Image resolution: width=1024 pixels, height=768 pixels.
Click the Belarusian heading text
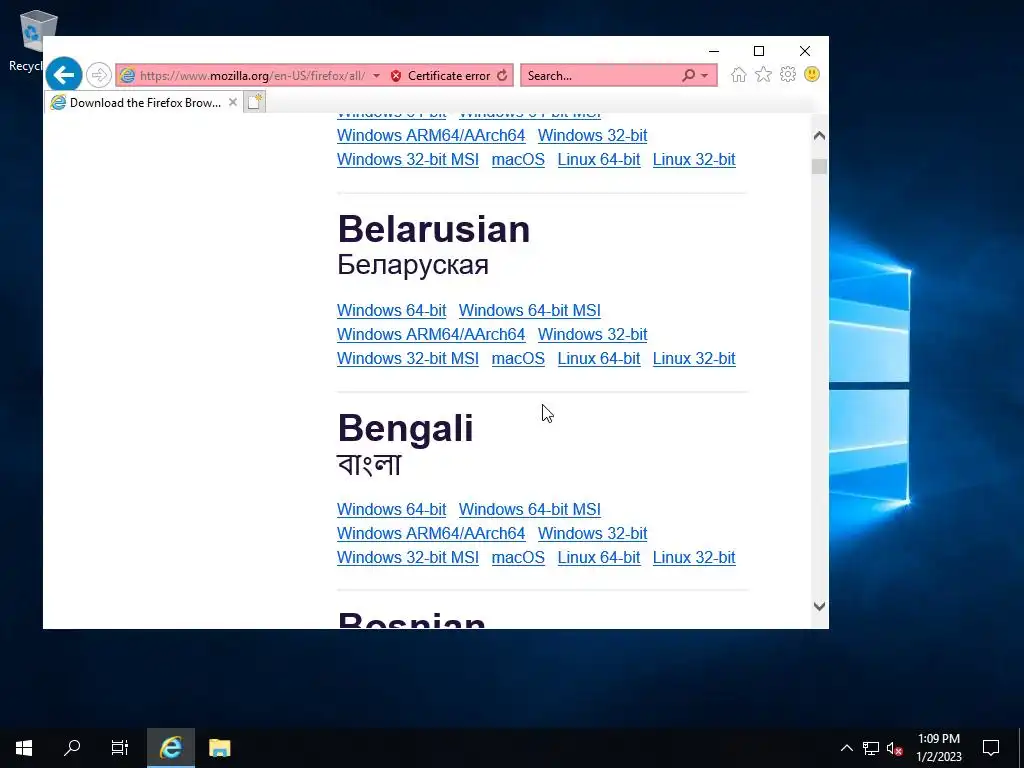point(434,229)
